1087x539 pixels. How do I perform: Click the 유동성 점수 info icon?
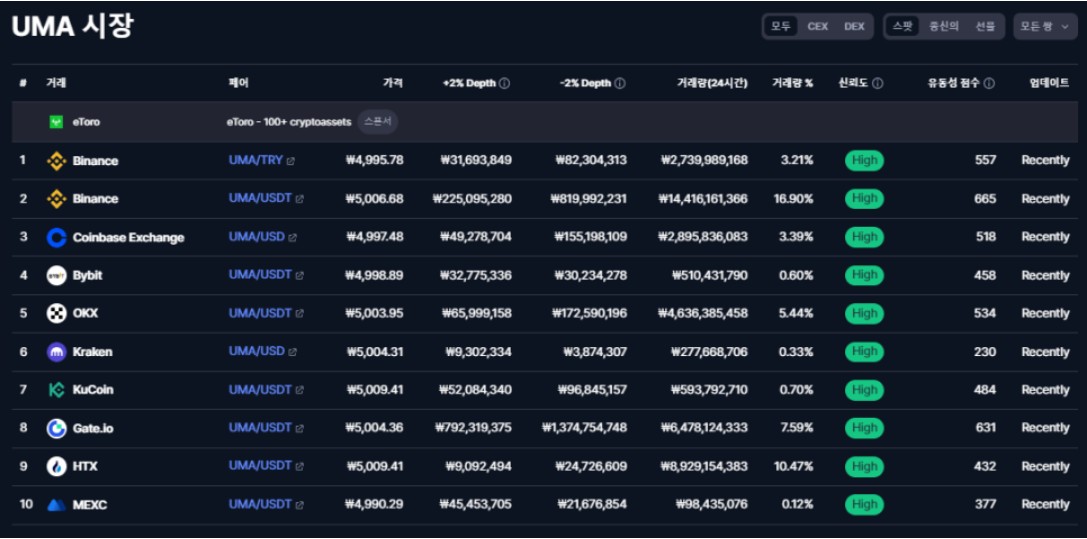[989, 83]
